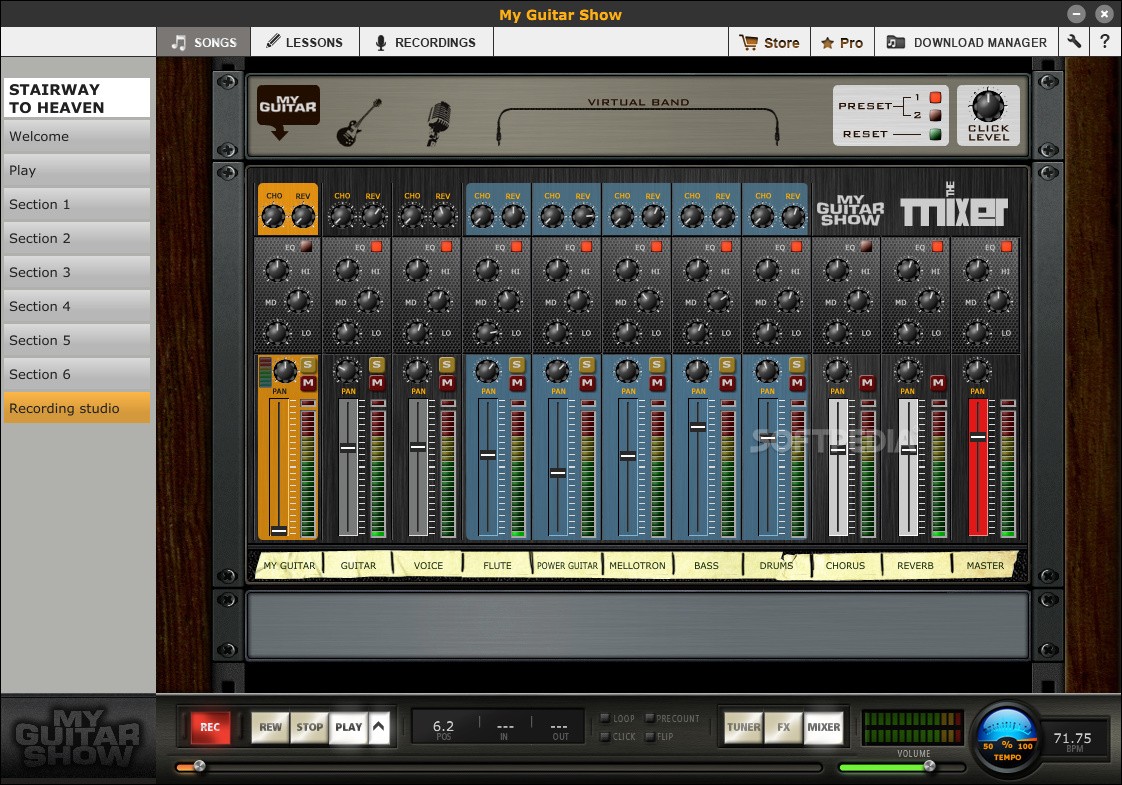Adjust the Drums channel REV knob
The width and height of the screenshot is (1122, 785).
(x=793, y=216)
